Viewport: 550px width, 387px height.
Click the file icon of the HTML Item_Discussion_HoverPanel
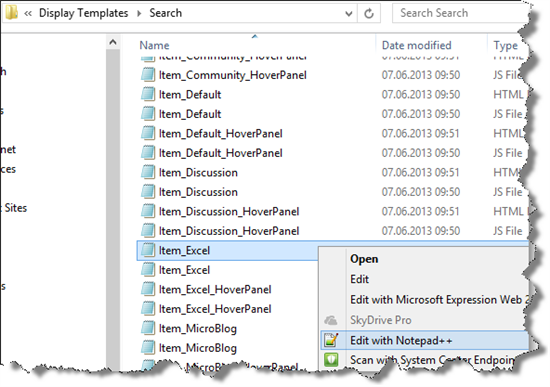148,211
